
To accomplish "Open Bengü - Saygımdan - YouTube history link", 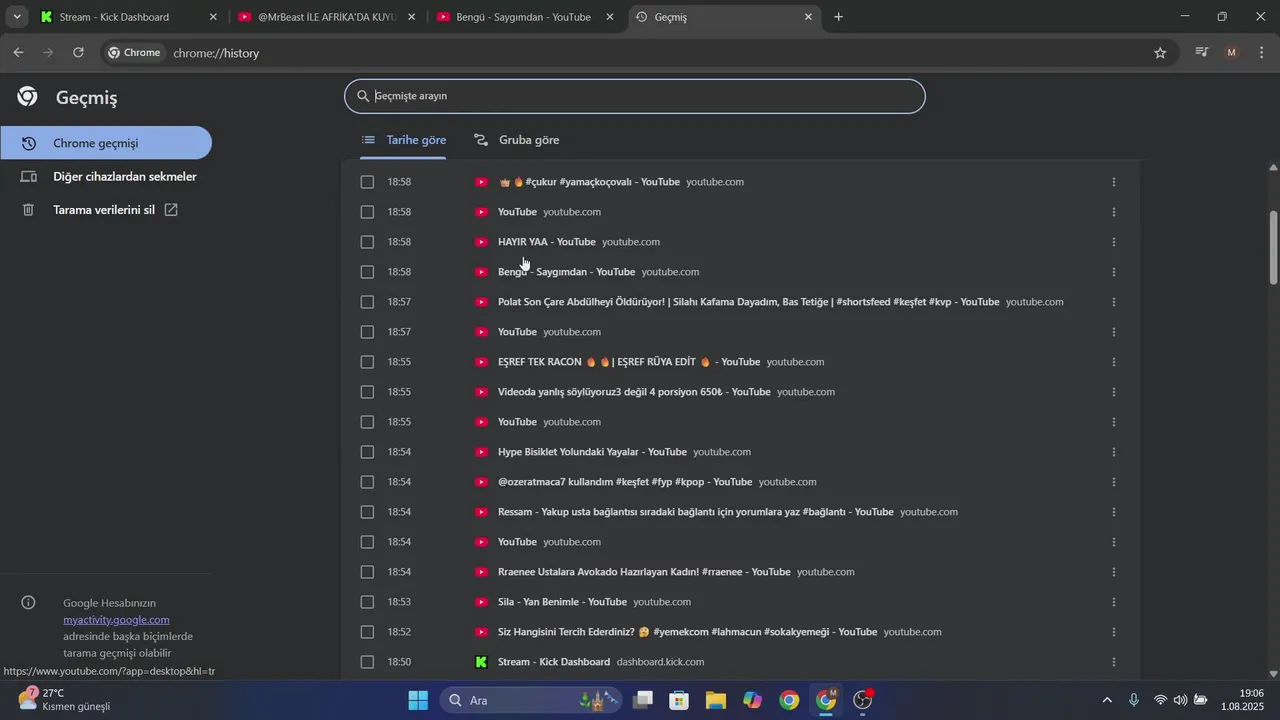I will [566, 272].
